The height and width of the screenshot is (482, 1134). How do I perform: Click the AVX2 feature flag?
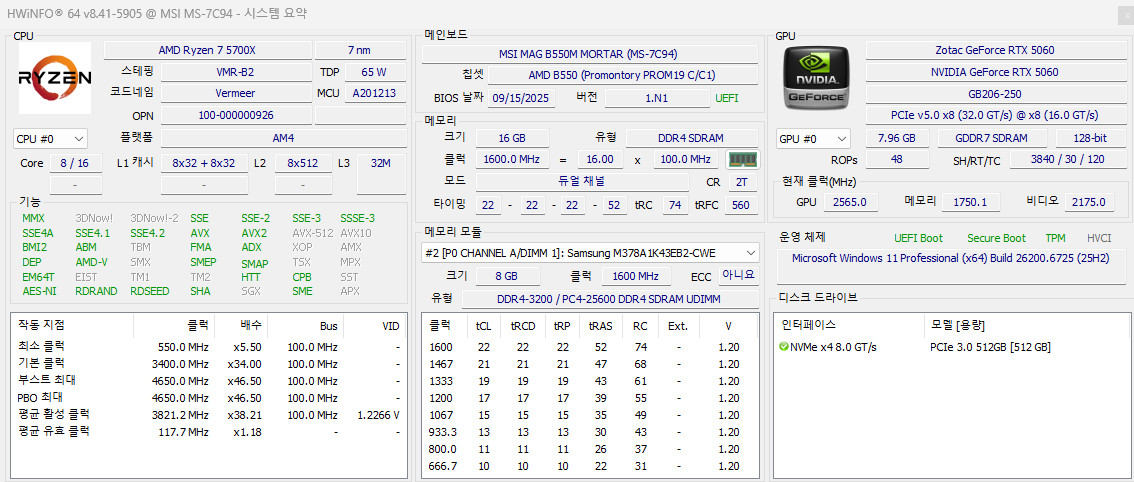254,233
